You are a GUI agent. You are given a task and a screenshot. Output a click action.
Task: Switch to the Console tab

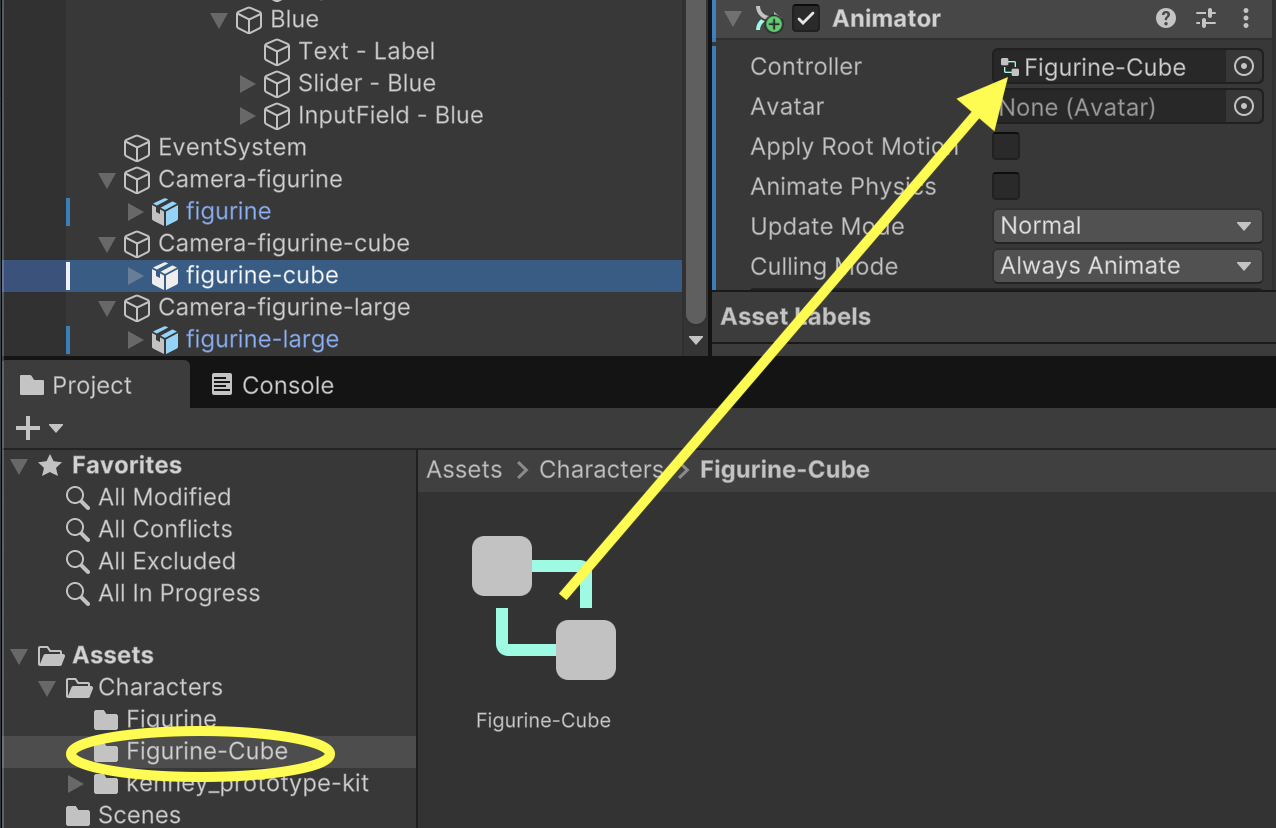pyautogui.click(x=273, y=385)
